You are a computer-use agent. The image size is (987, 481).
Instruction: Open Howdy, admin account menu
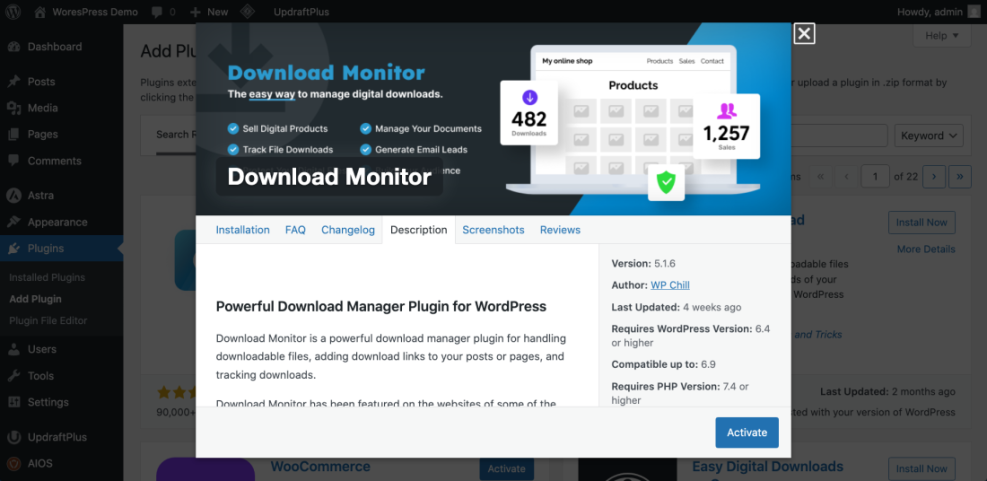point(938,12)
